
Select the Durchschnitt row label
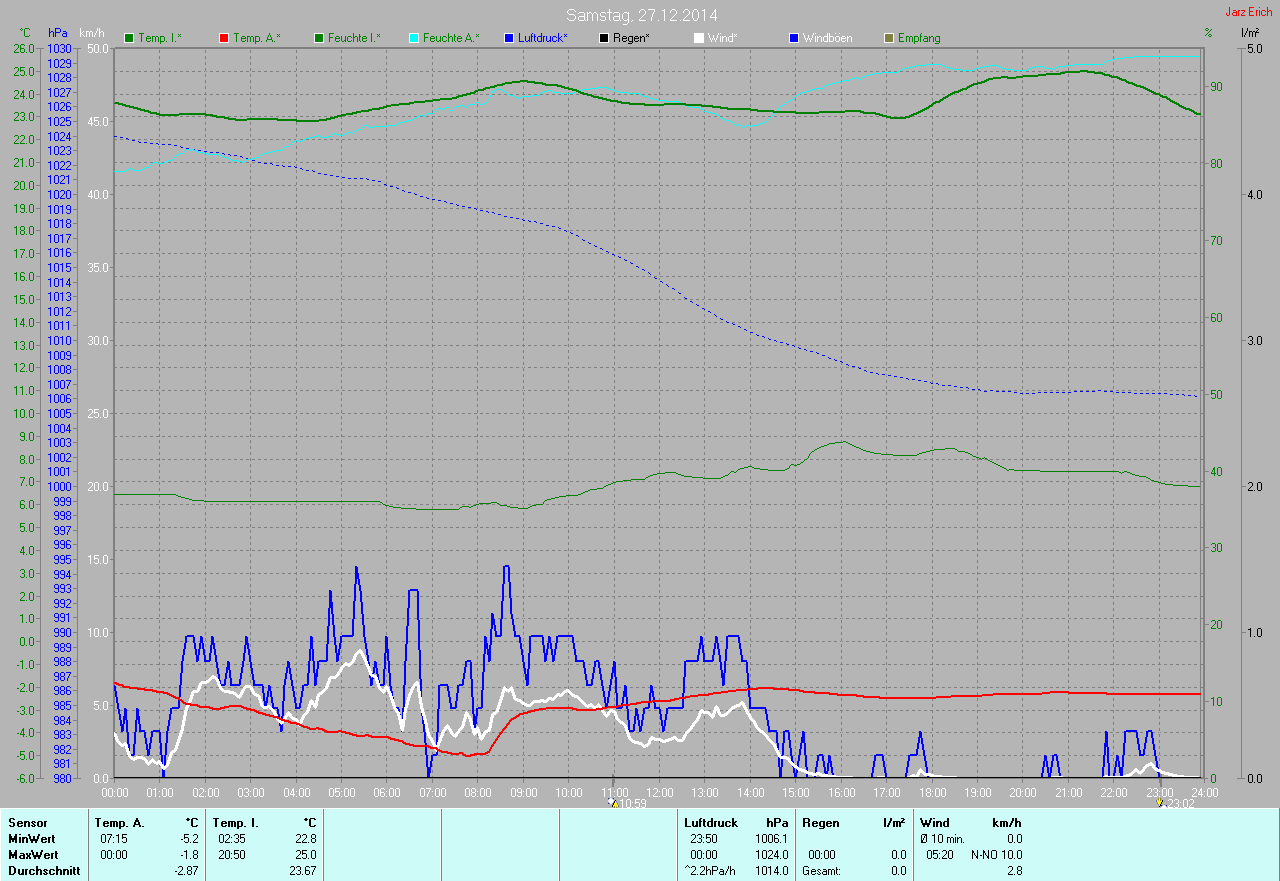click(x=43, y=871)
